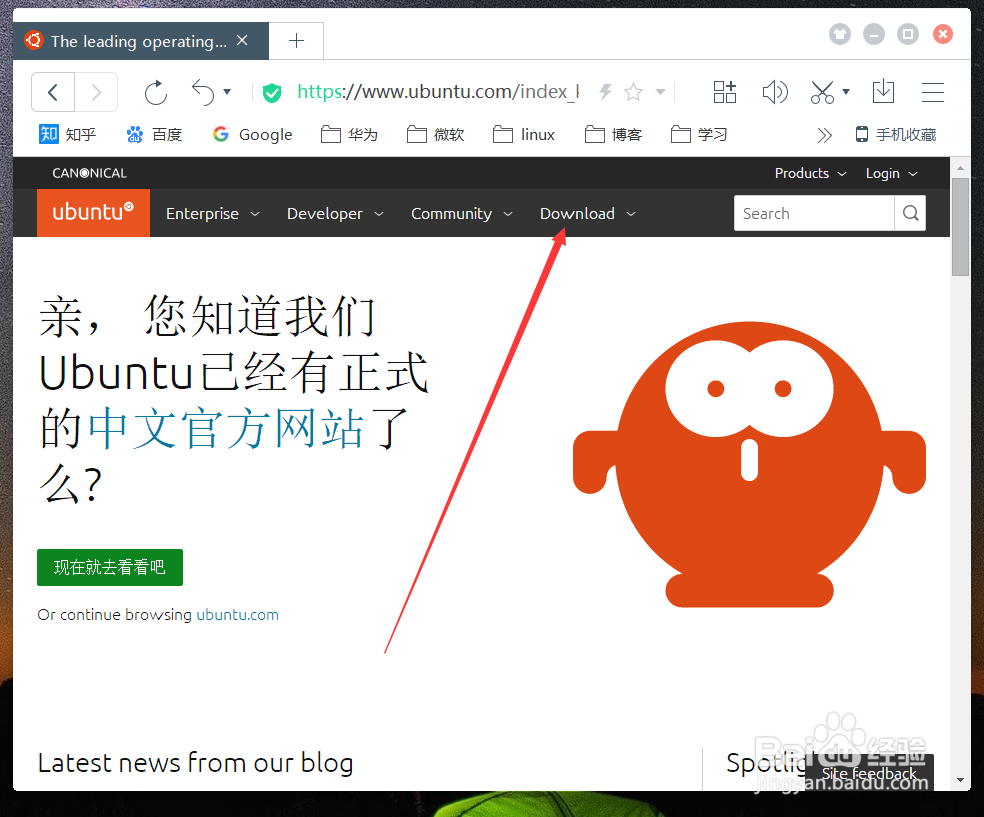Click the browser forward arrow
This screenshot has width=984, height=817.
[96, 92]
